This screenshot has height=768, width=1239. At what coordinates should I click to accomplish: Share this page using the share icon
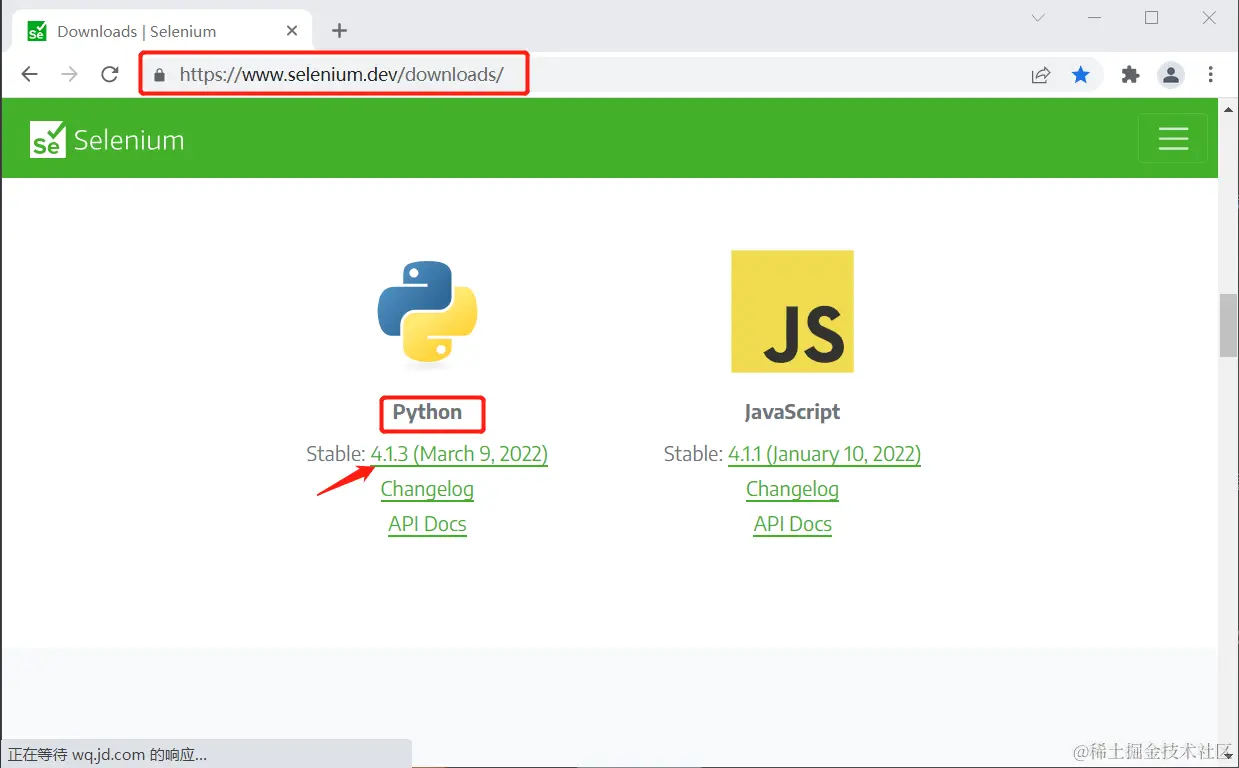coord(1041,75)
